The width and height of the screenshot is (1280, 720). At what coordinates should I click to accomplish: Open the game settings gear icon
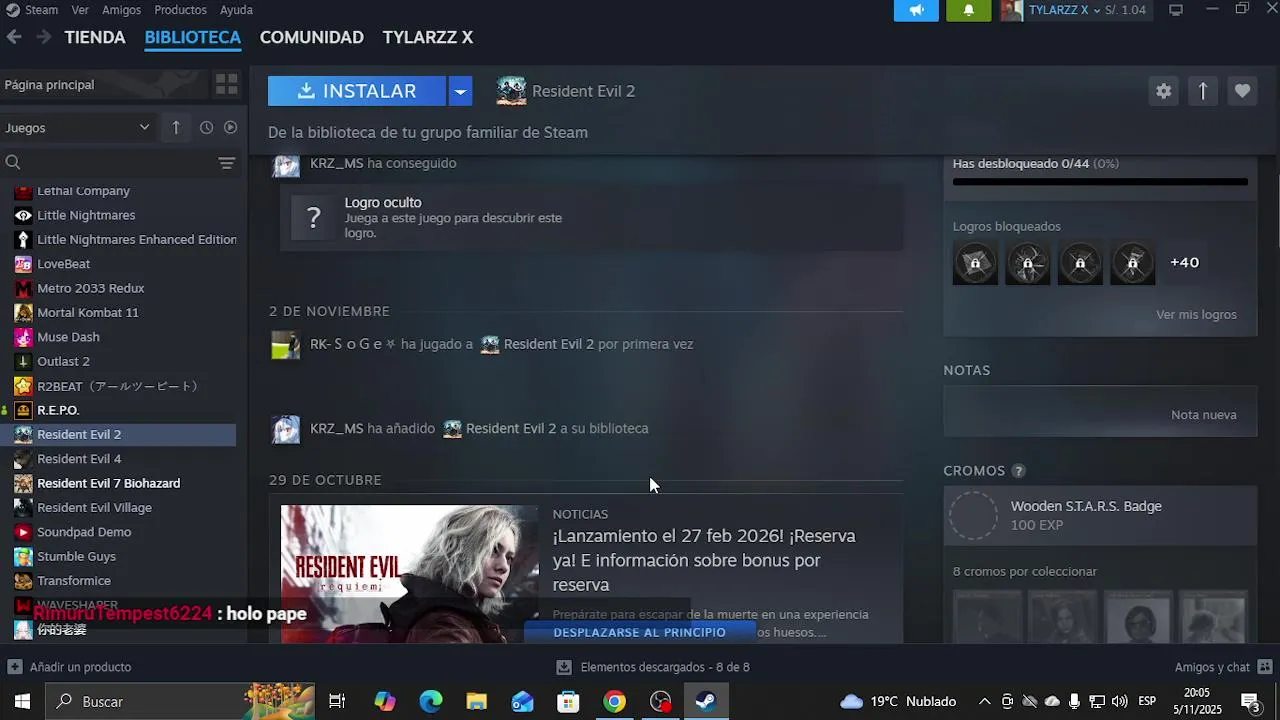click(x=1163, y=91)
